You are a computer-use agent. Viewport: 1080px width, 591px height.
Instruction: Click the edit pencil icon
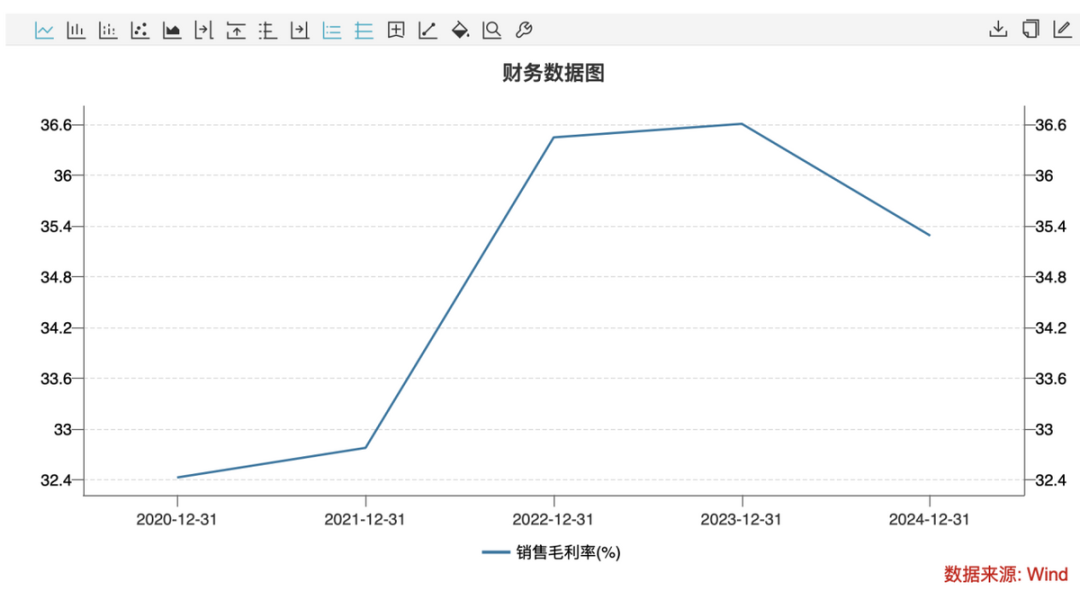(1062, 29)
